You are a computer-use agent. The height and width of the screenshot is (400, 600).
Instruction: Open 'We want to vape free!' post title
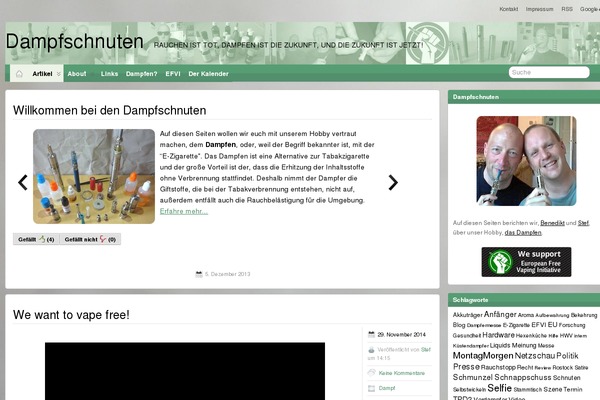coord(71,315)
